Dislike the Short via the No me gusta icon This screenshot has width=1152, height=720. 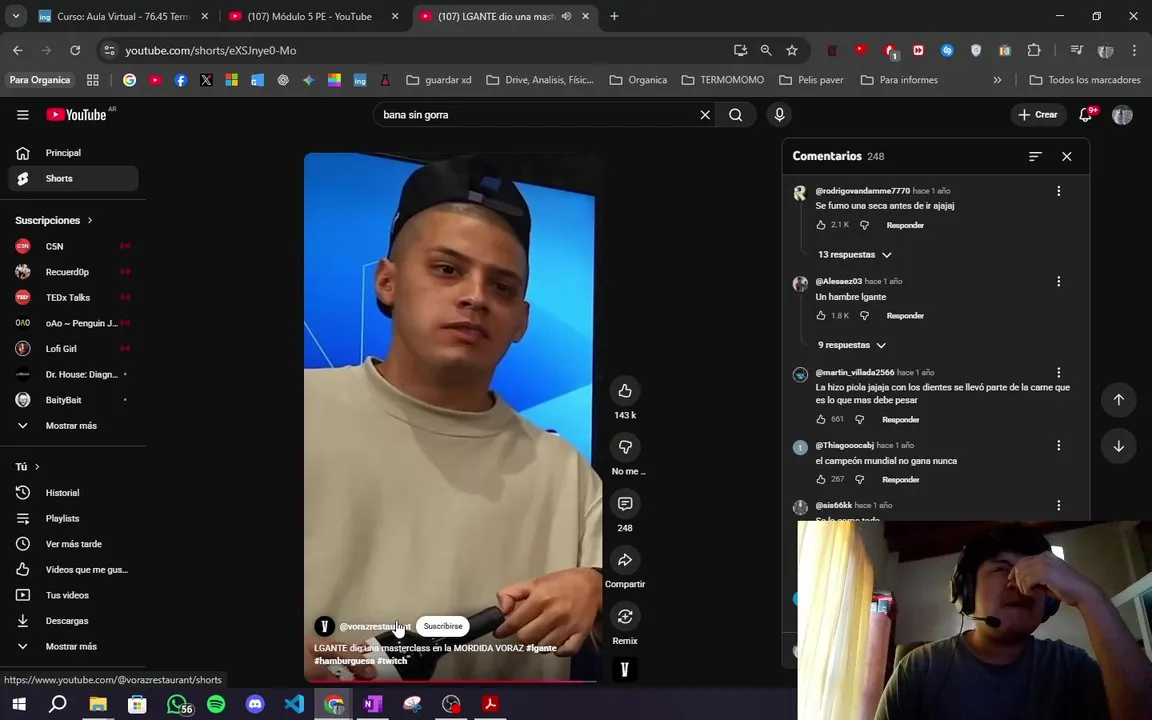coord(624,447)
